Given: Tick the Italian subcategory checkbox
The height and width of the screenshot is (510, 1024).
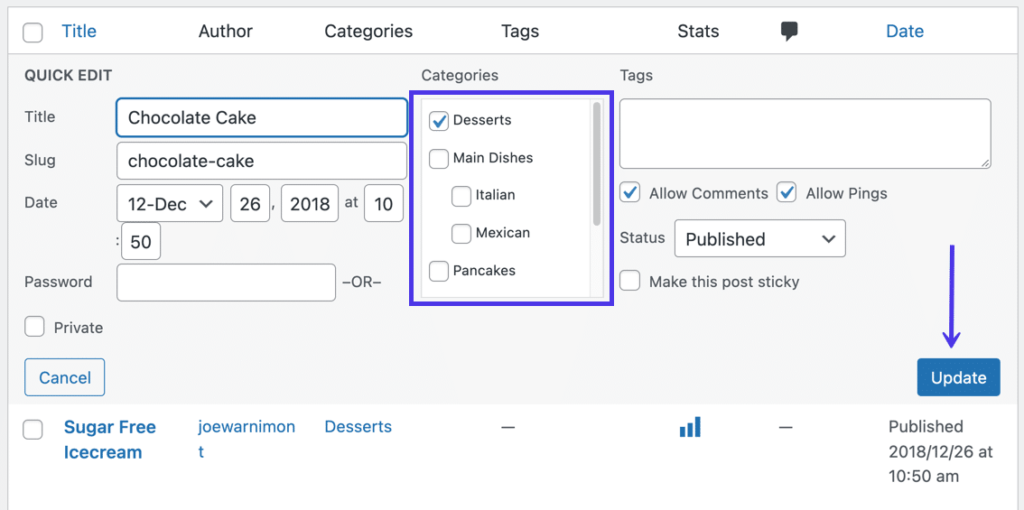Looking at the screenshot, I should (x=461, y=195).
